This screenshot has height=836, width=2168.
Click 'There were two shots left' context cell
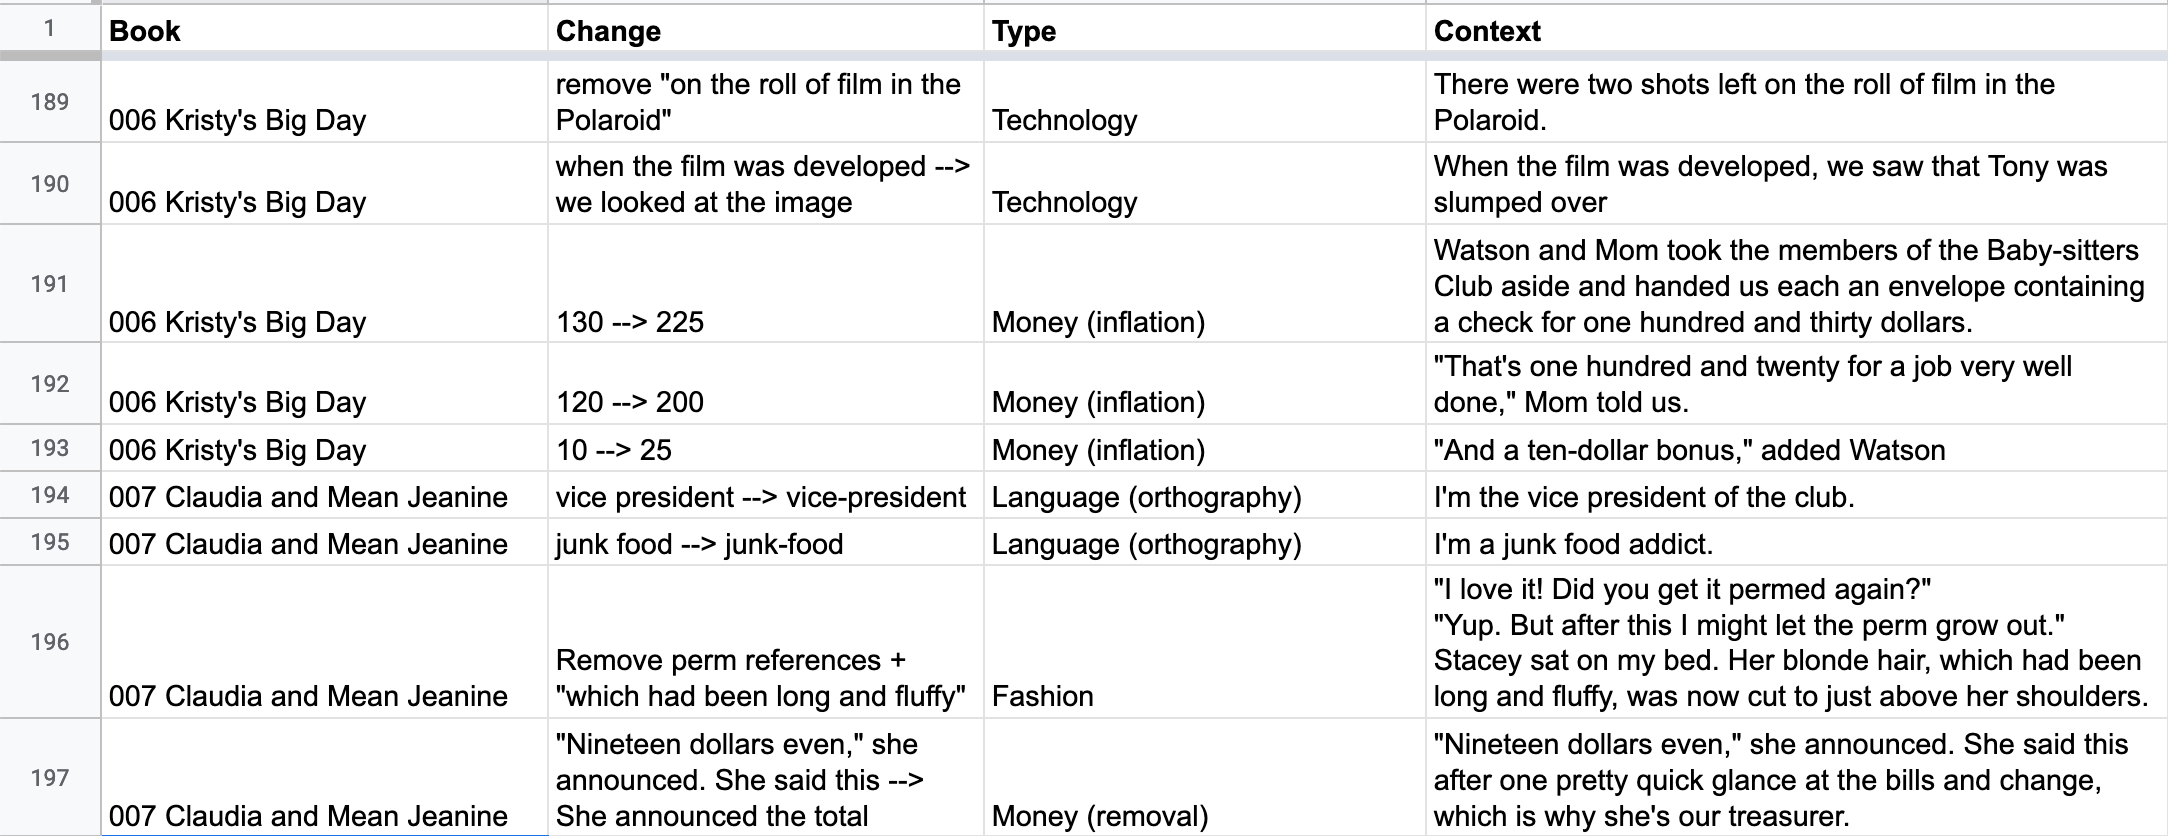click(1797, 102)
